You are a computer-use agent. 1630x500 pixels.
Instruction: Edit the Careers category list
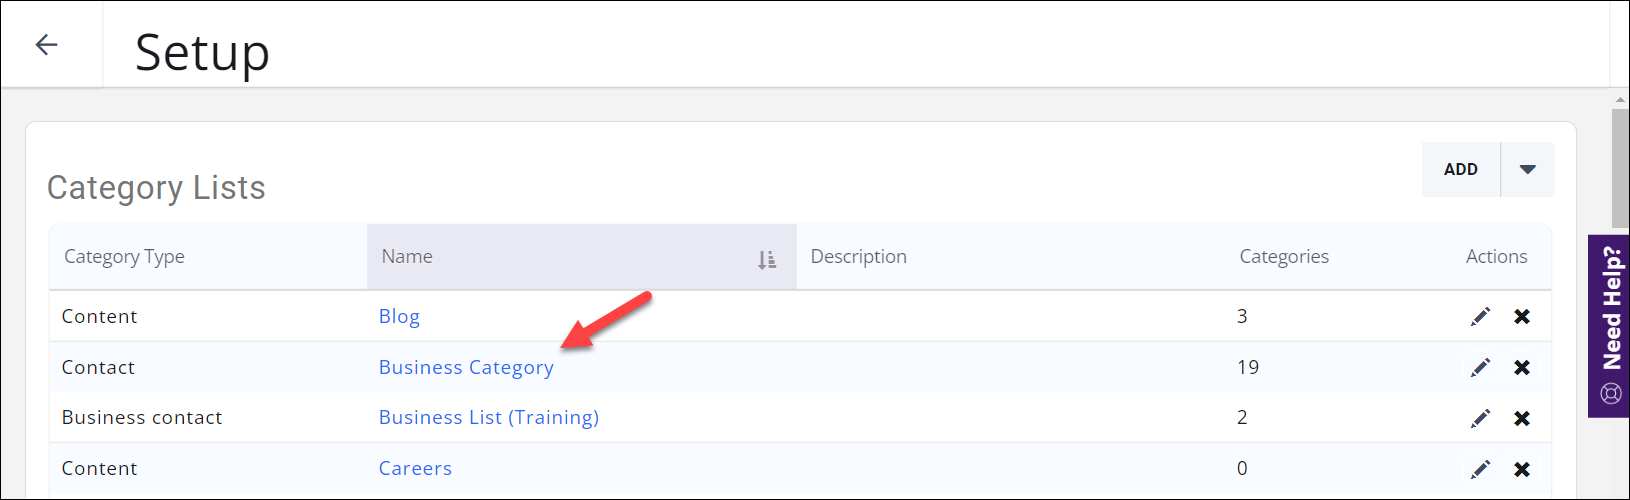point(1480,469)
